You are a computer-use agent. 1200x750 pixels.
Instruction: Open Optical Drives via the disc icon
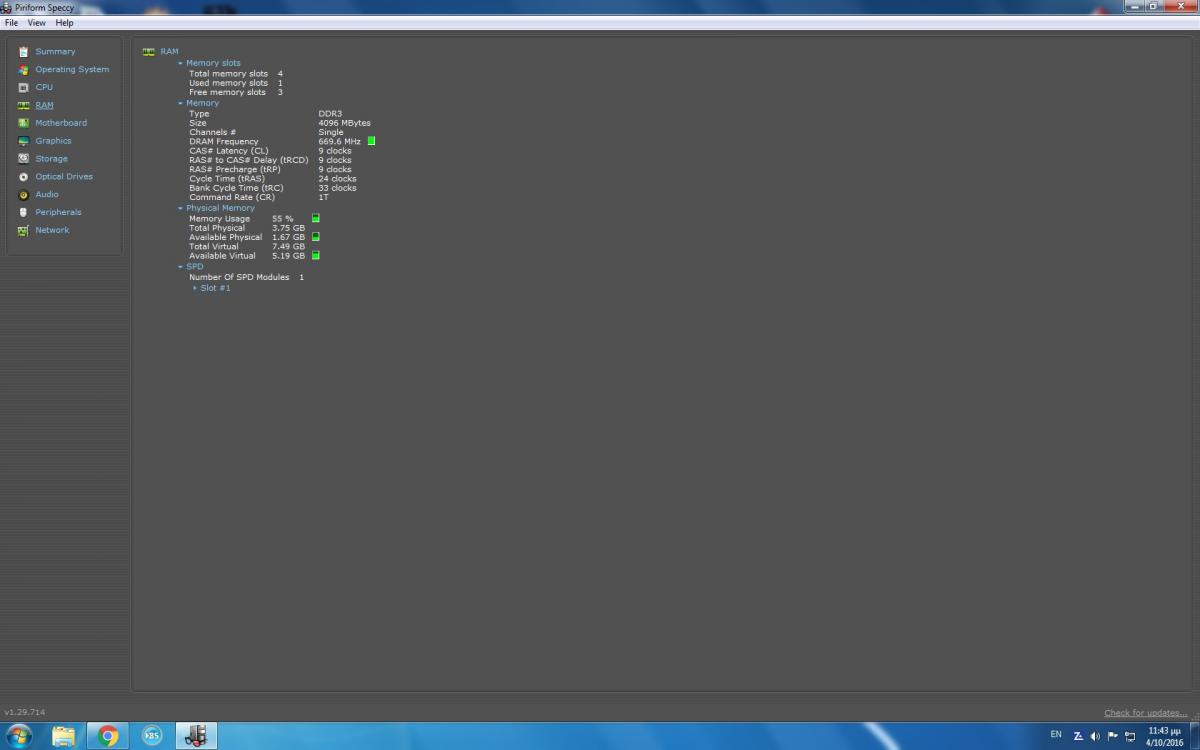click(x=24, y=177)
